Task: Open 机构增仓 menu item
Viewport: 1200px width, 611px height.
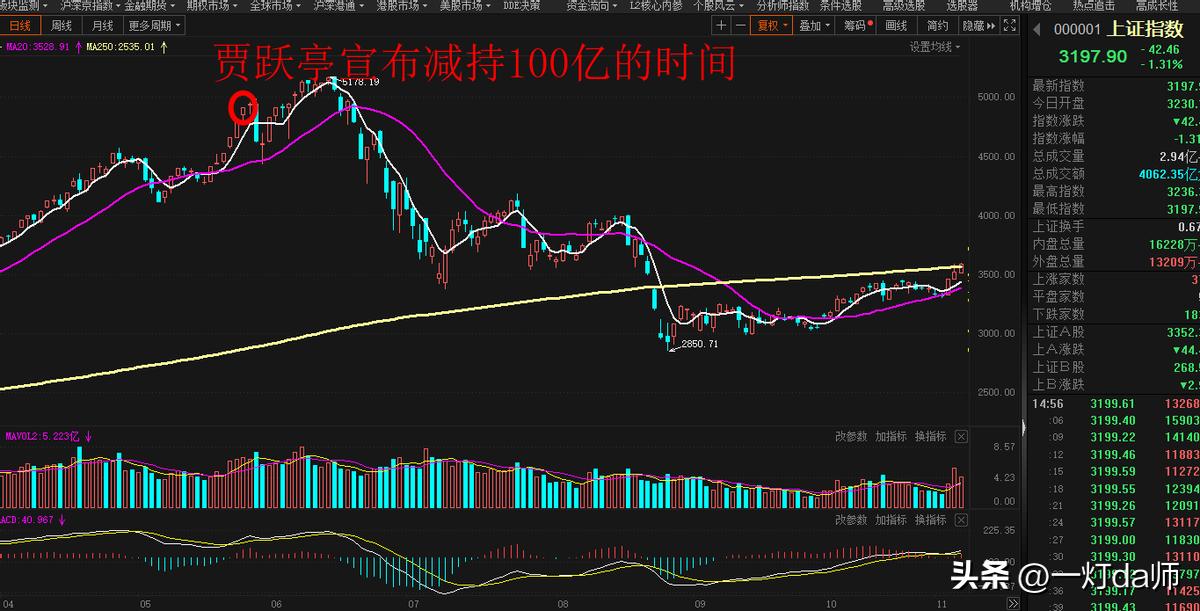Action: [x=1032, y=5]
